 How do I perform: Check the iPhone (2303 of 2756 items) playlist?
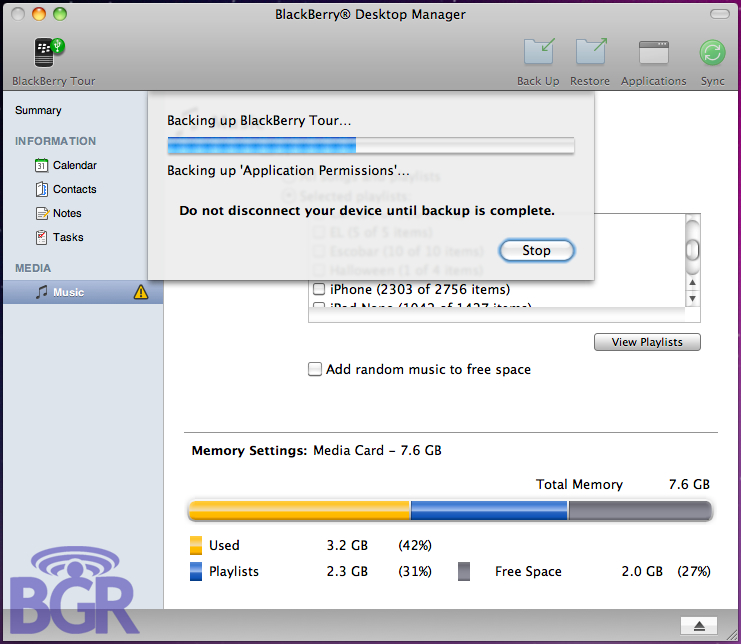click(x=319, y=289)
